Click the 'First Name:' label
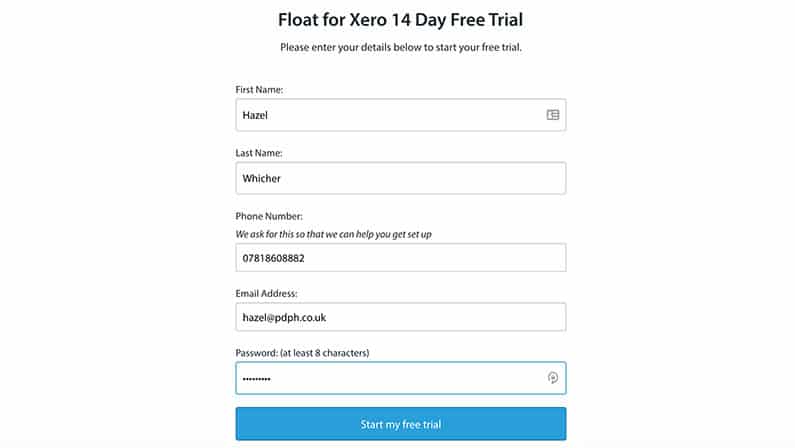 pos(259,90)
